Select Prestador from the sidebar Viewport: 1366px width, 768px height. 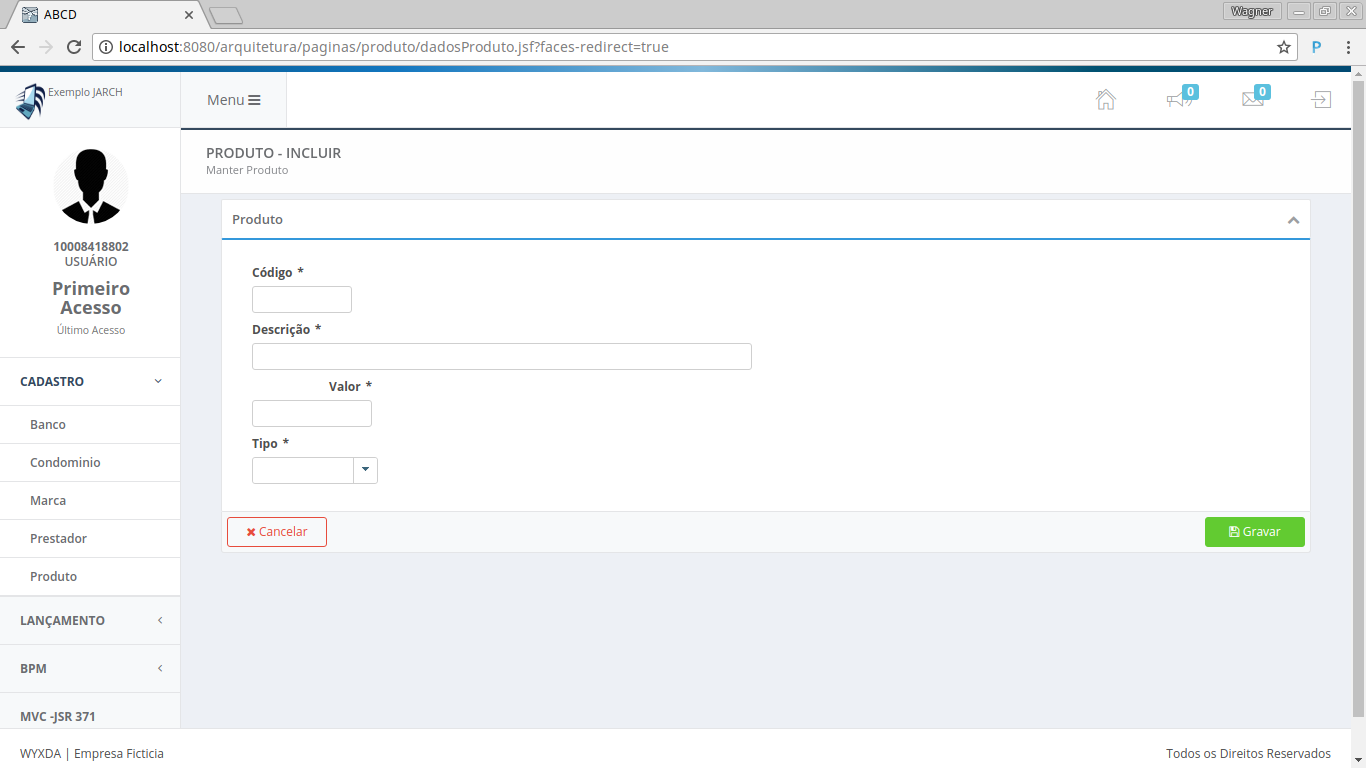58,539
